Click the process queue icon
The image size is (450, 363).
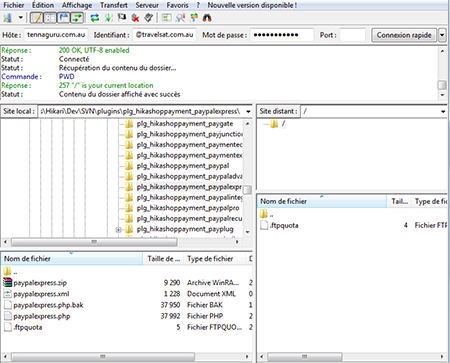pos(108,18)
